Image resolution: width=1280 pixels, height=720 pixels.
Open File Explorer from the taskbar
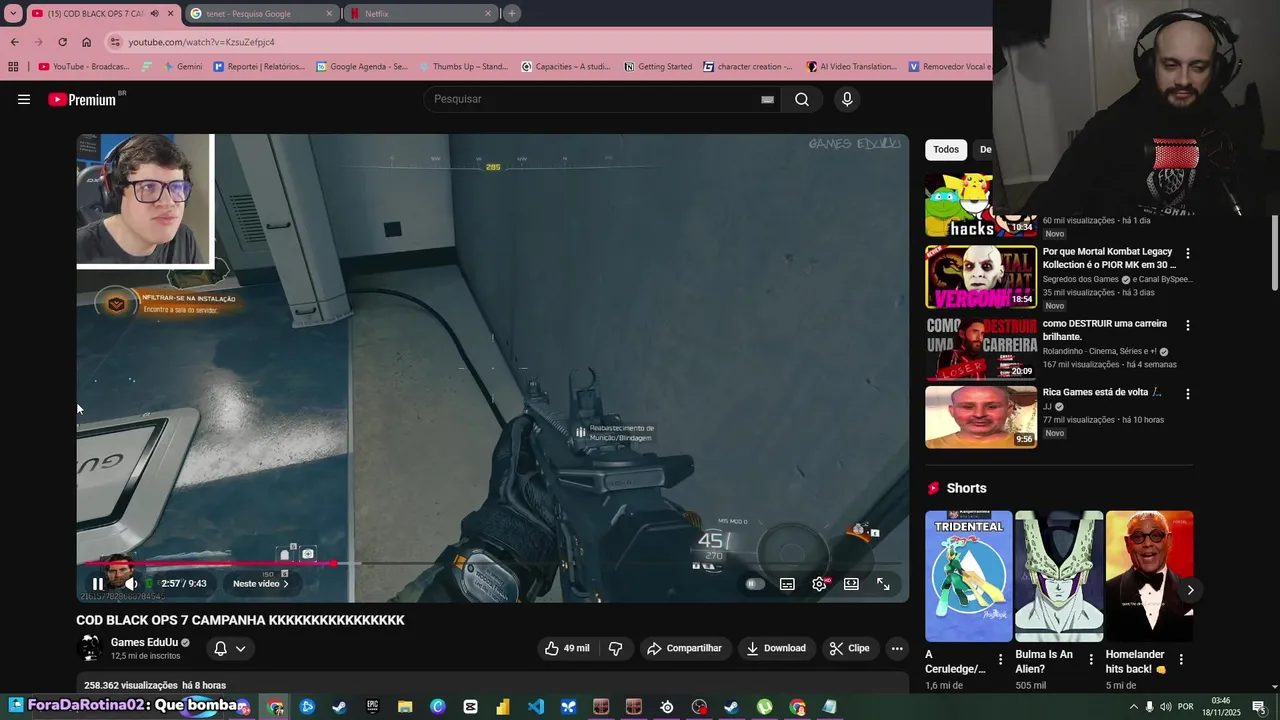tap(405, 707)
